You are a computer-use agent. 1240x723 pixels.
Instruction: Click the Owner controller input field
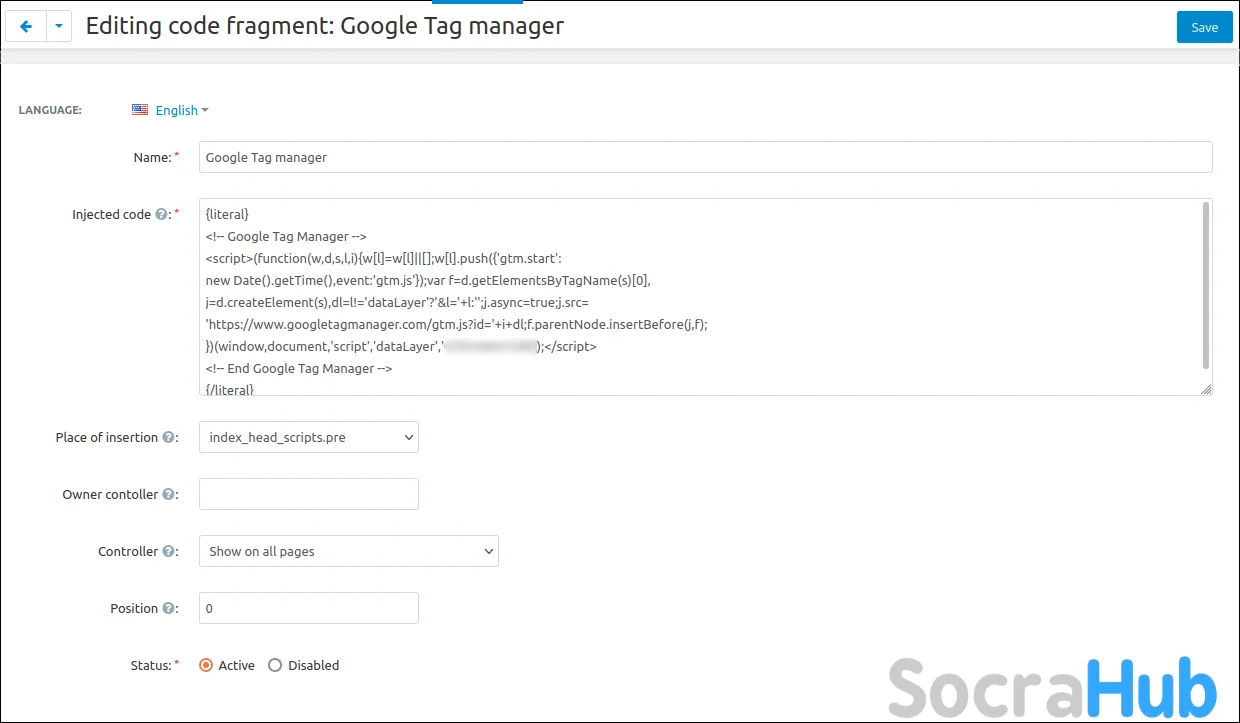(309, 494)
